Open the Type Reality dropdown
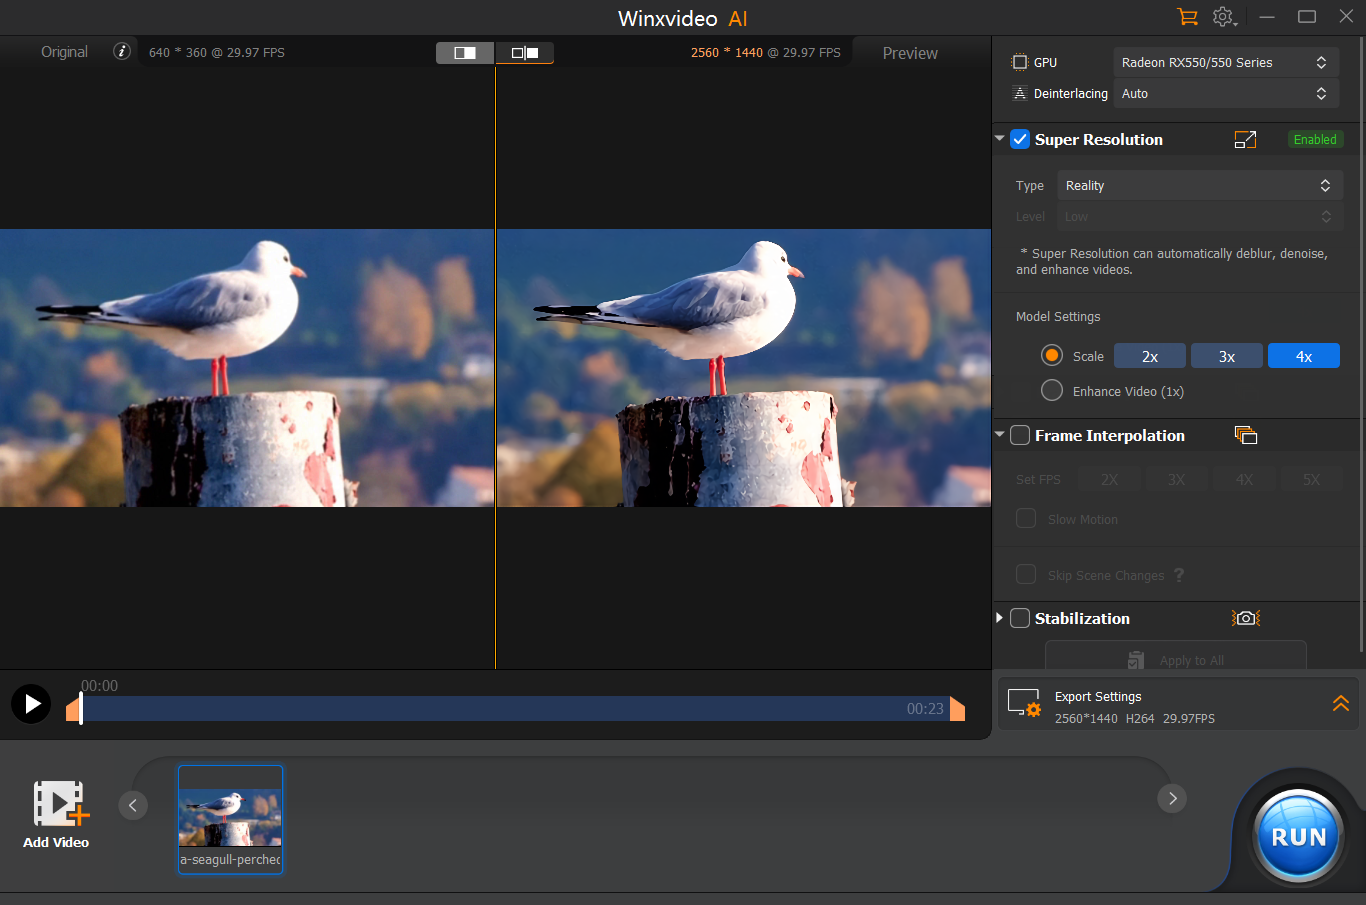Screen dimensions: 1366x905 (x=1199, y=186)
